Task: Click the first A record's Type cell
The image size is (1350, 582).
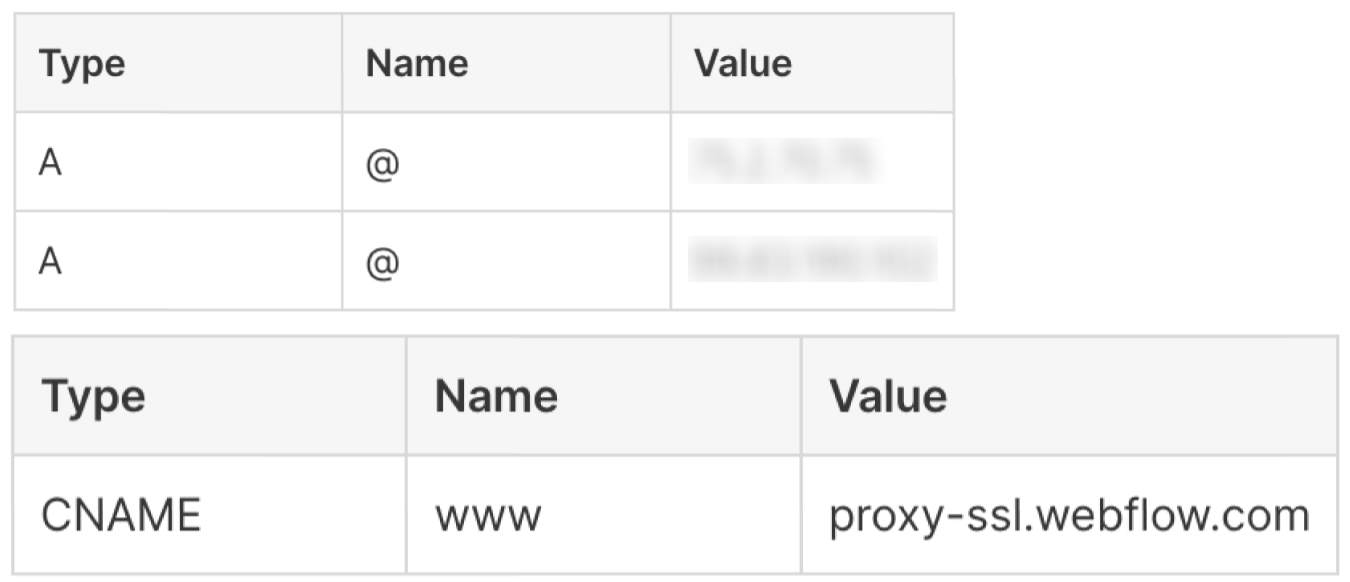Action: coord(51,162)
